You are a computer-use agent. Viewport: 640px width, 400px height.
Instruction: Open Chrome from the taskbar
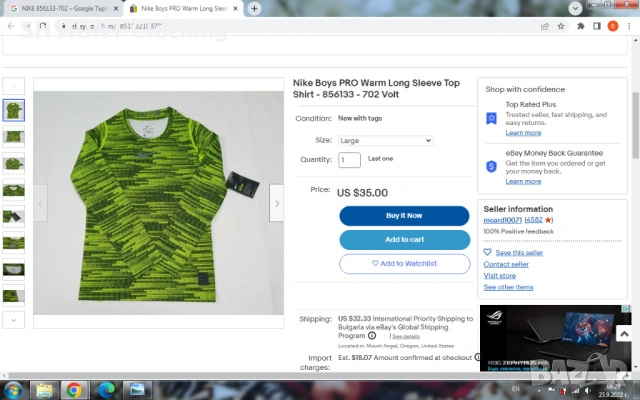pyautogui.click(x=74, y=390)
